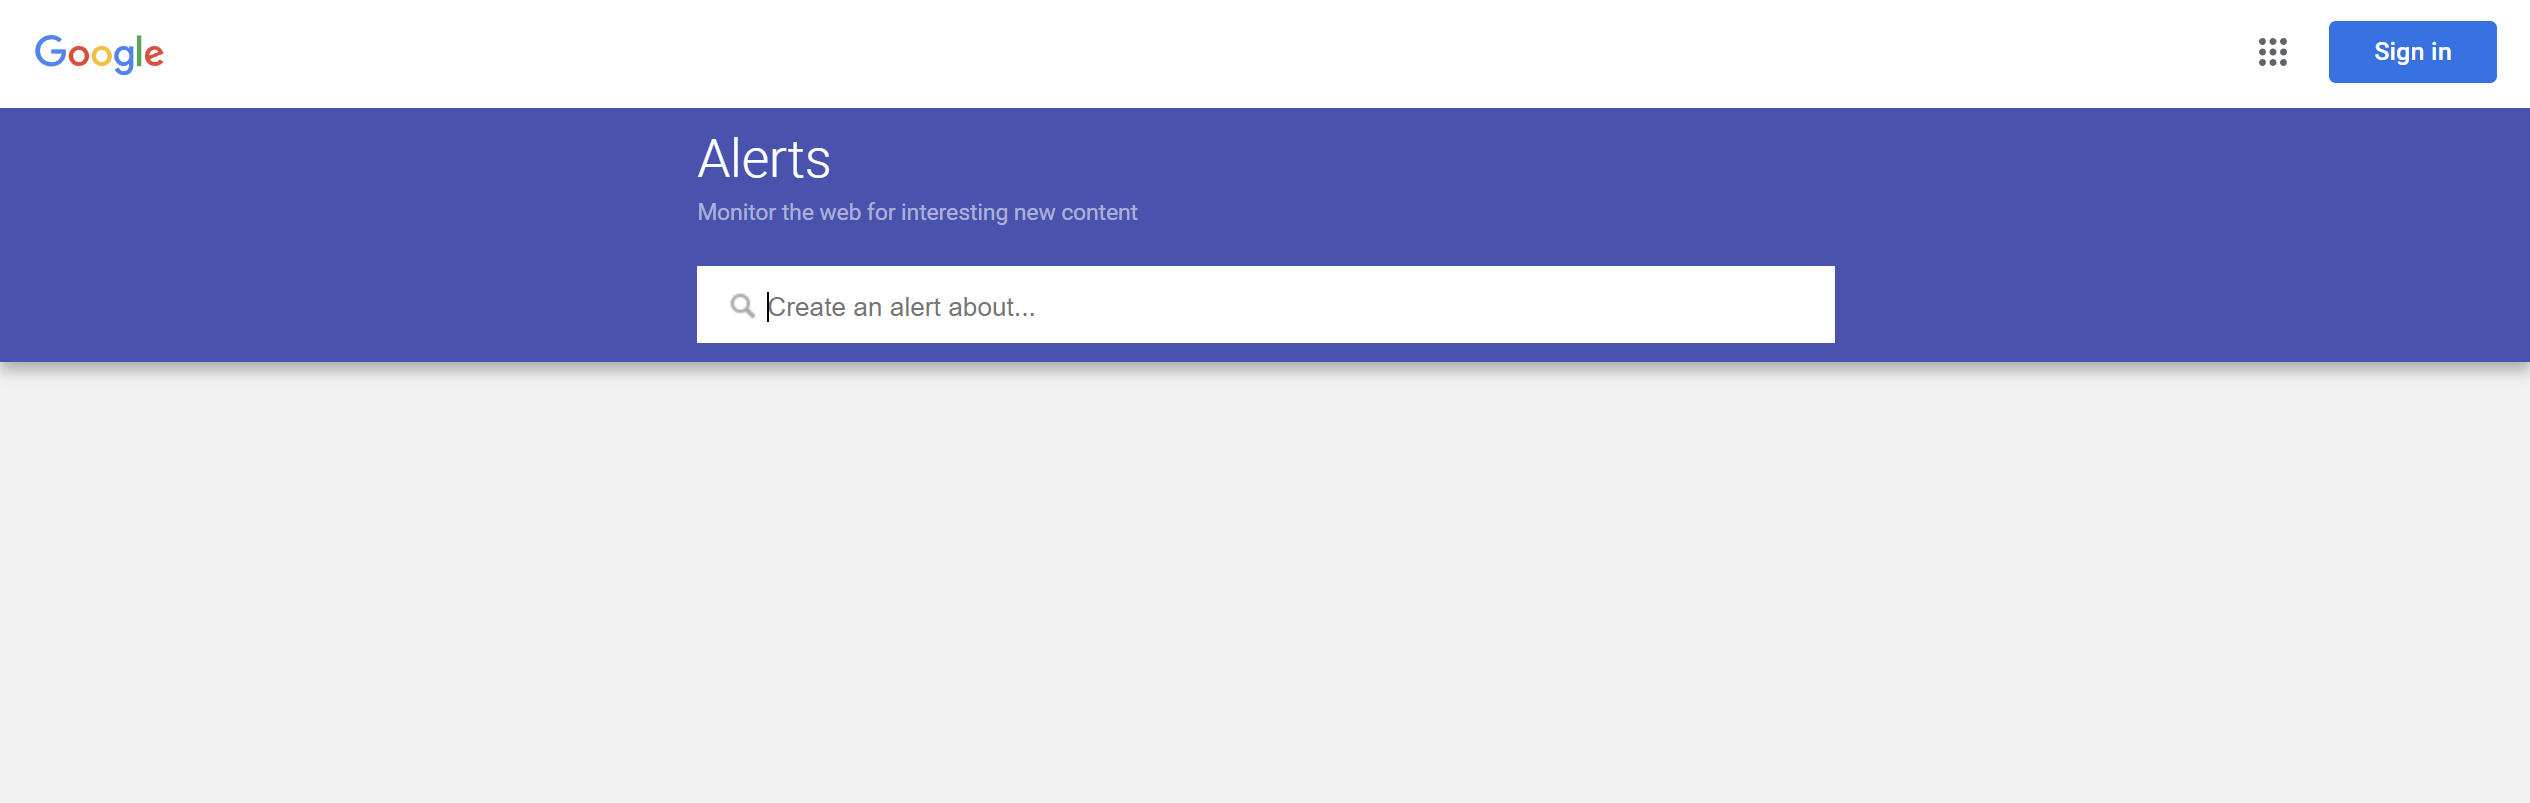Click the search icon inside the alert box
This screenshot has height=803, width=2530.
click(744, 305)
